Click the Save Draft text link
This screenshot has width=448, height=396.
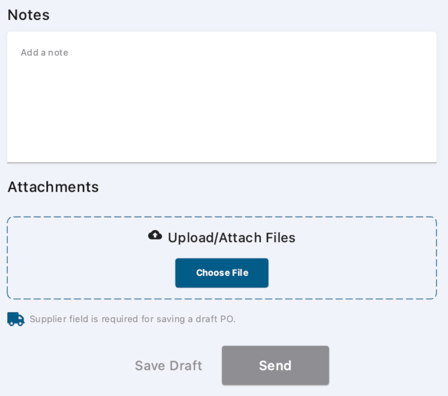pyautogui.click(x=168, y=366)
